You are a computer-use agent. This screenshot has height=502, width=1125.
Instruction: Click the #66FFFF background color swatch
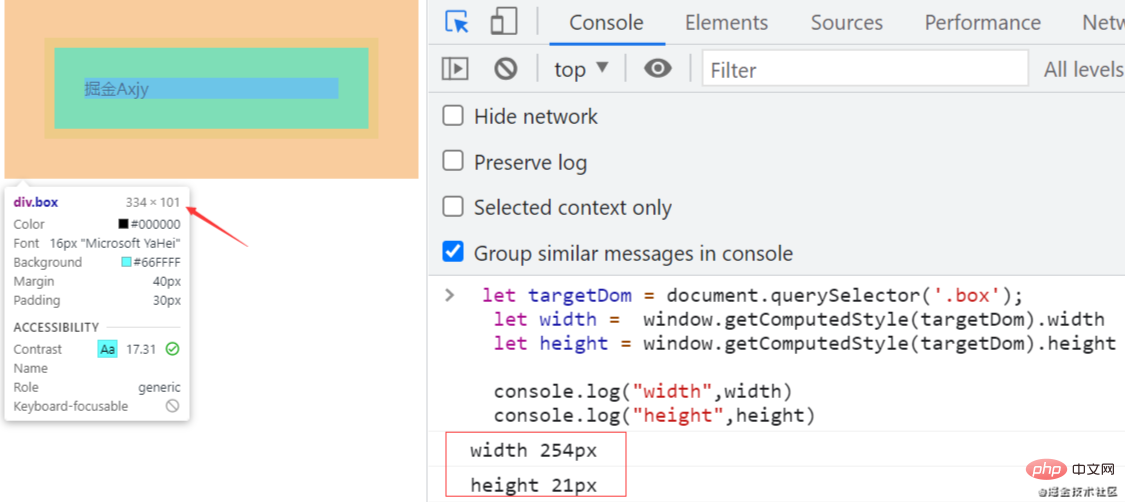126,262
